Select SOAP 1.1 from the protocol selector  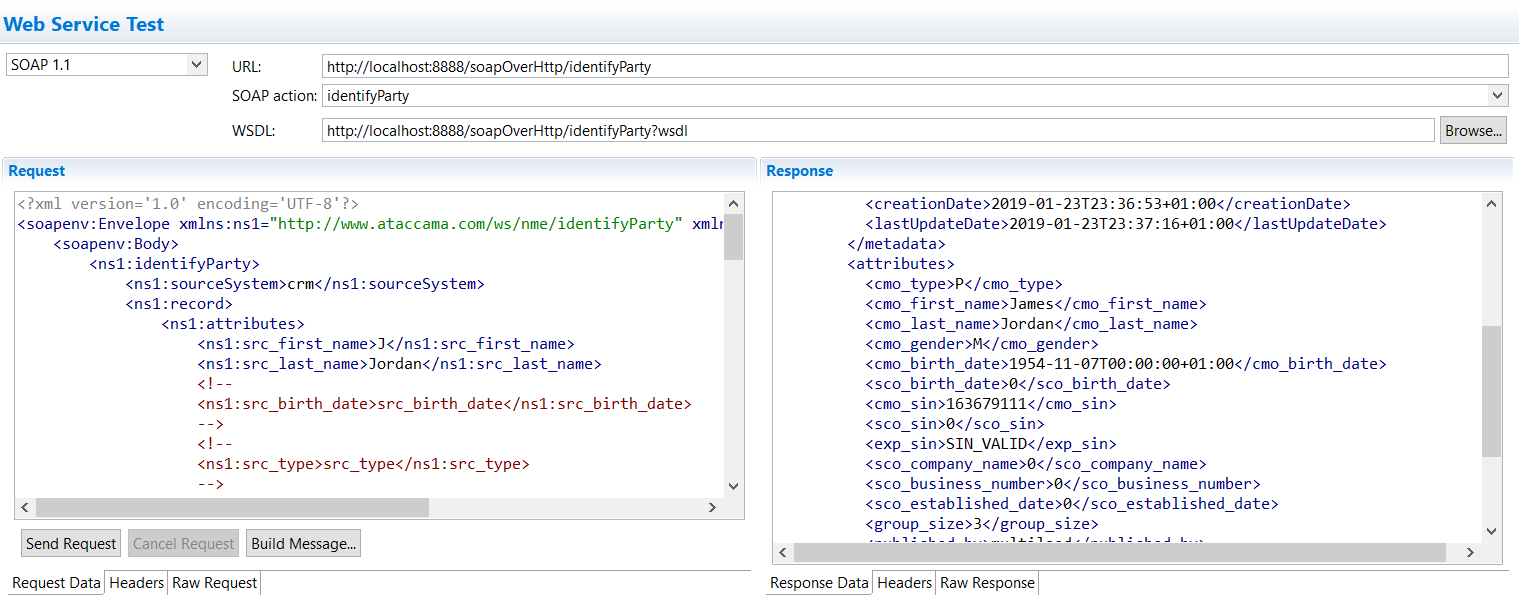tap(100, 63)
